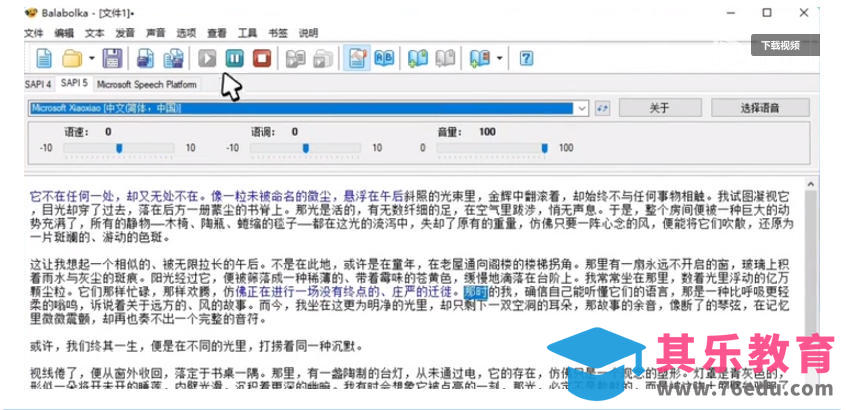Click the text area scrollbar up arrow
Screen dimensions: 846x410
(810, 184)
